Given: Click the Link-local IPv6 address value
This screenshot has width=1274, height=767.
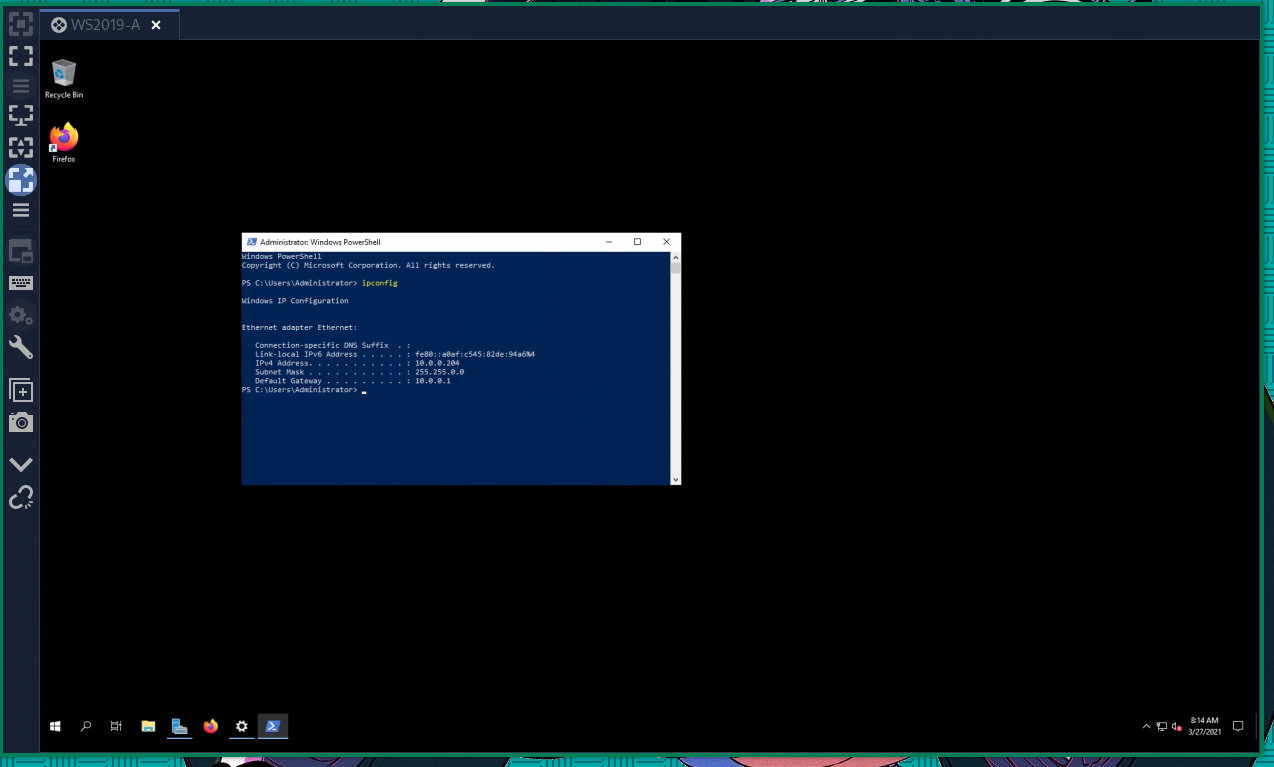Looking at the screenshot, I should coord(475,354).
